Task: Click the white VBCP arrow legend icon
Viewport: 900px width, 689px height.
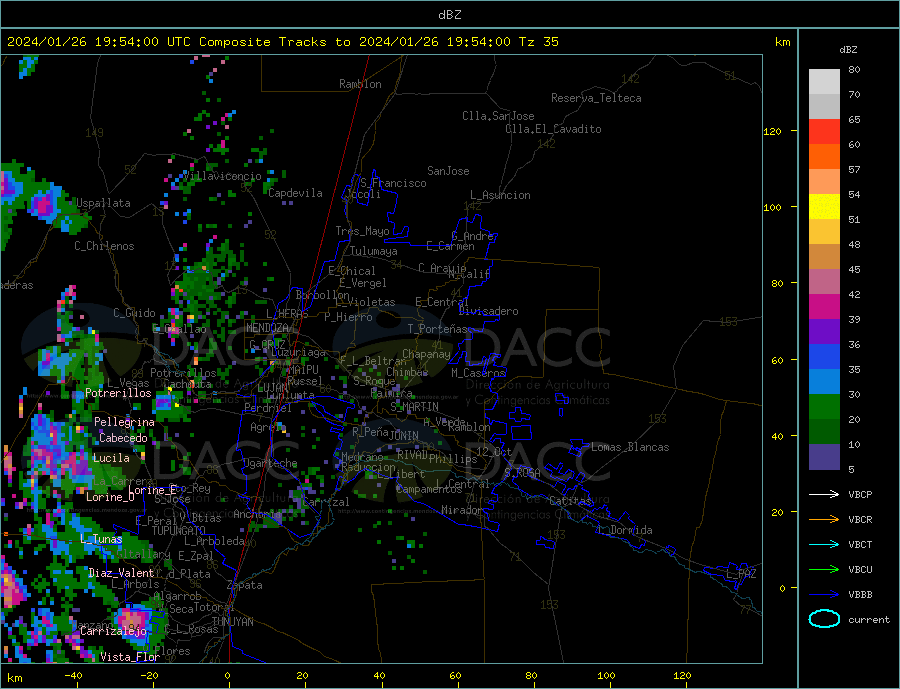Action: (824, 494)
